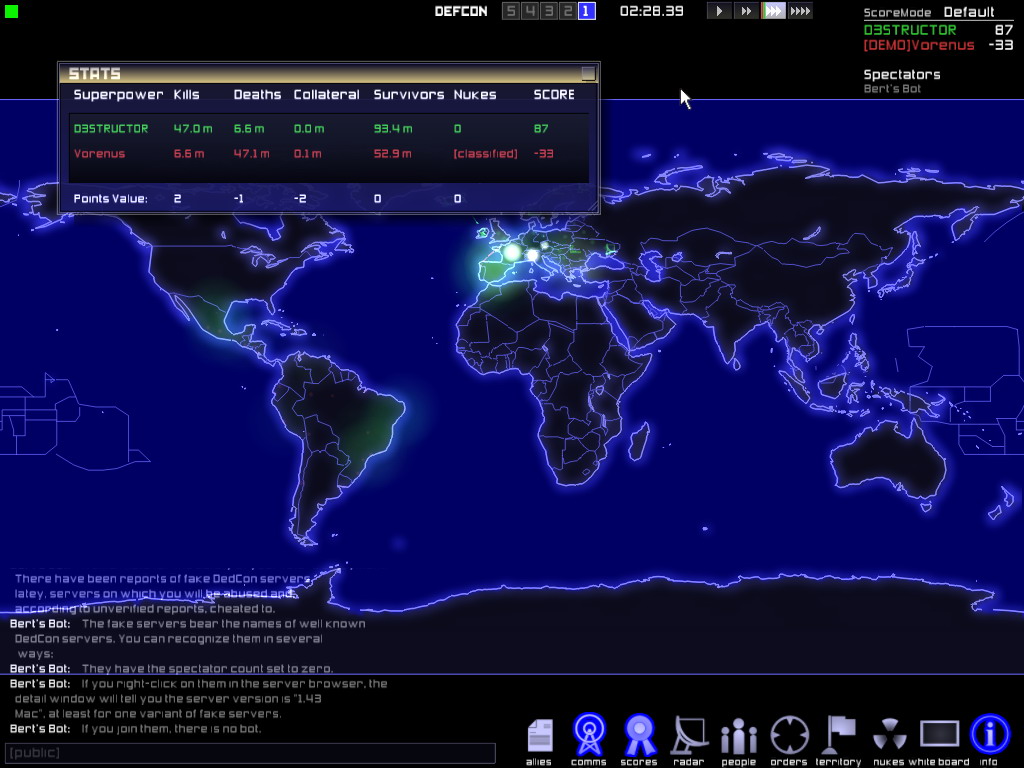Click Vorenus's score -33 in STATS table

[x=543, y=154]
